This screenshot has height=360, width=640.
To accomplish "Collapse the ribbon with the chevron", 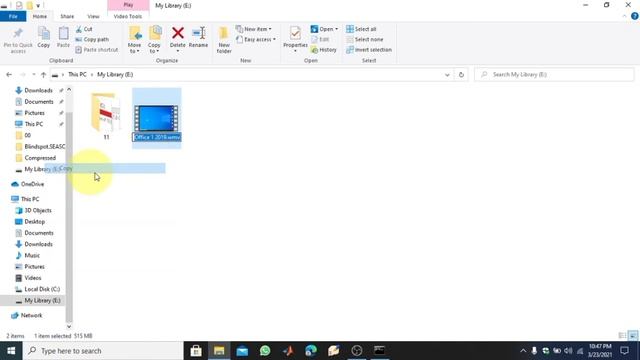I will pos(624,16).
